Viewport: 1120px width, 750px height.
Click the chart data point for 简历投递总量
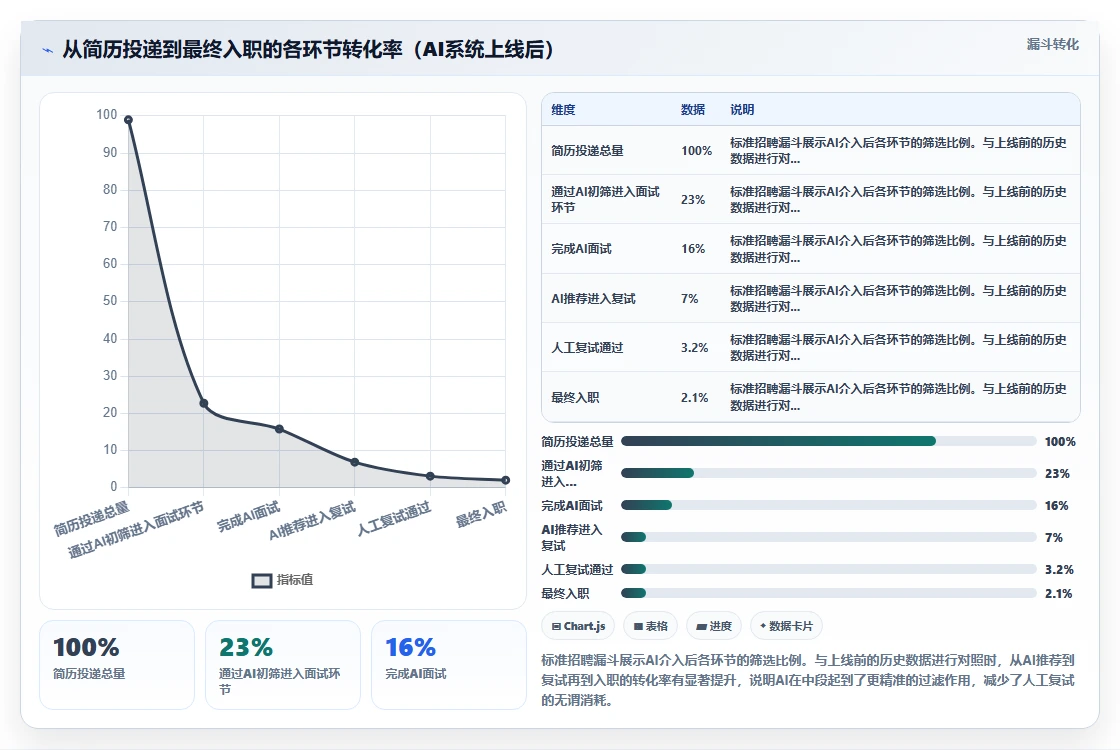(x=129, y=120)
